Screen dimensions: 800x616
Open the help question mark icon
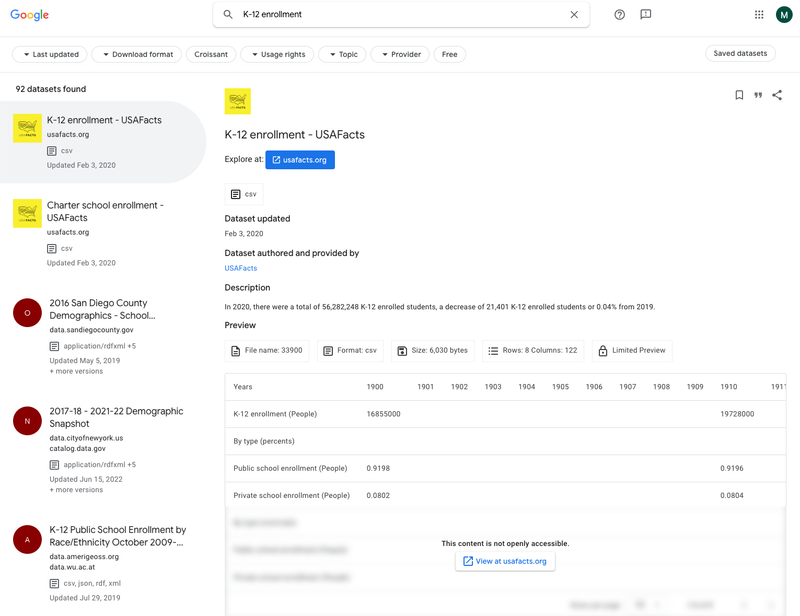click(x=620, y=15)
